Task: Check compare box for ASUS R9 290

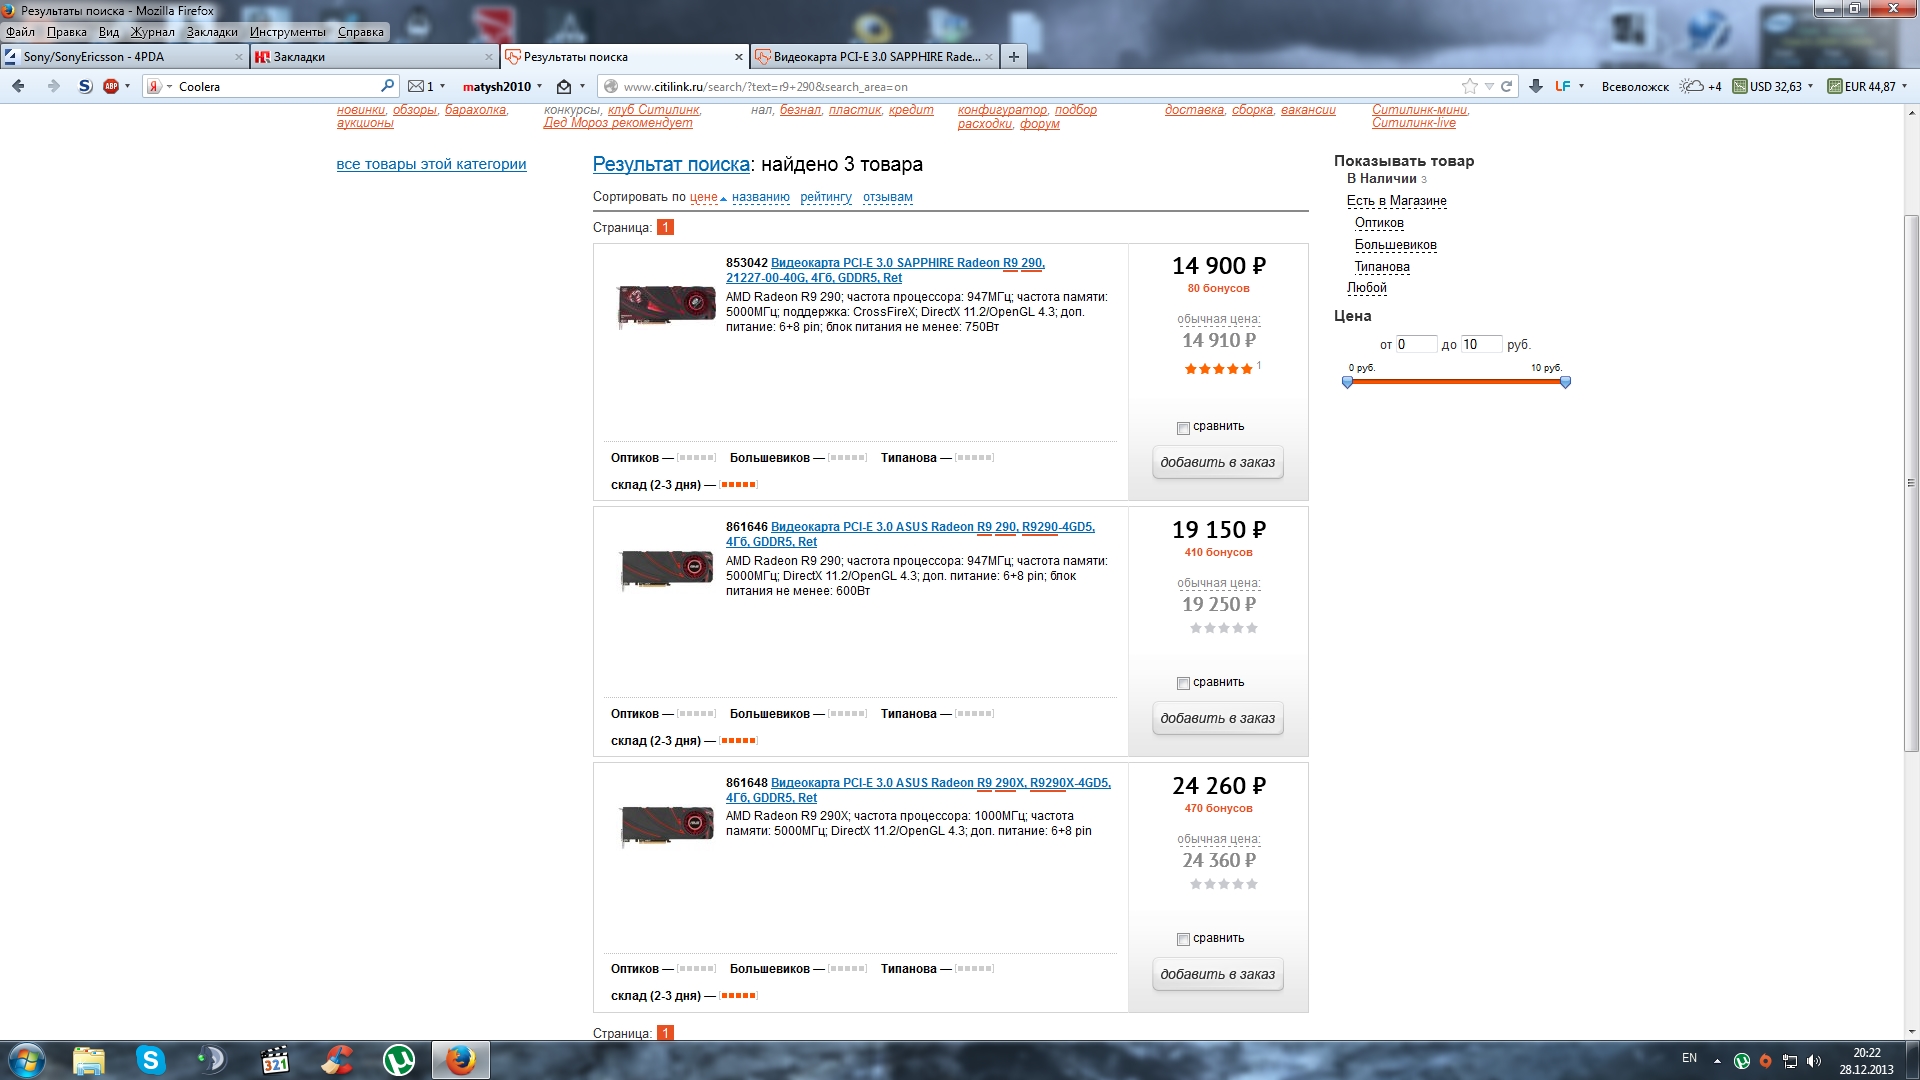Action: (x=1183, y=684)
